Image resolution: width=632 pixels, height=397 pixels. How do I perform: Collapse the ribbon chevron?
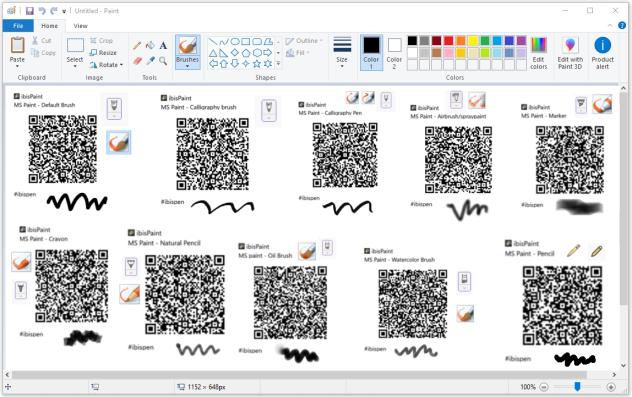pos(610,25)
